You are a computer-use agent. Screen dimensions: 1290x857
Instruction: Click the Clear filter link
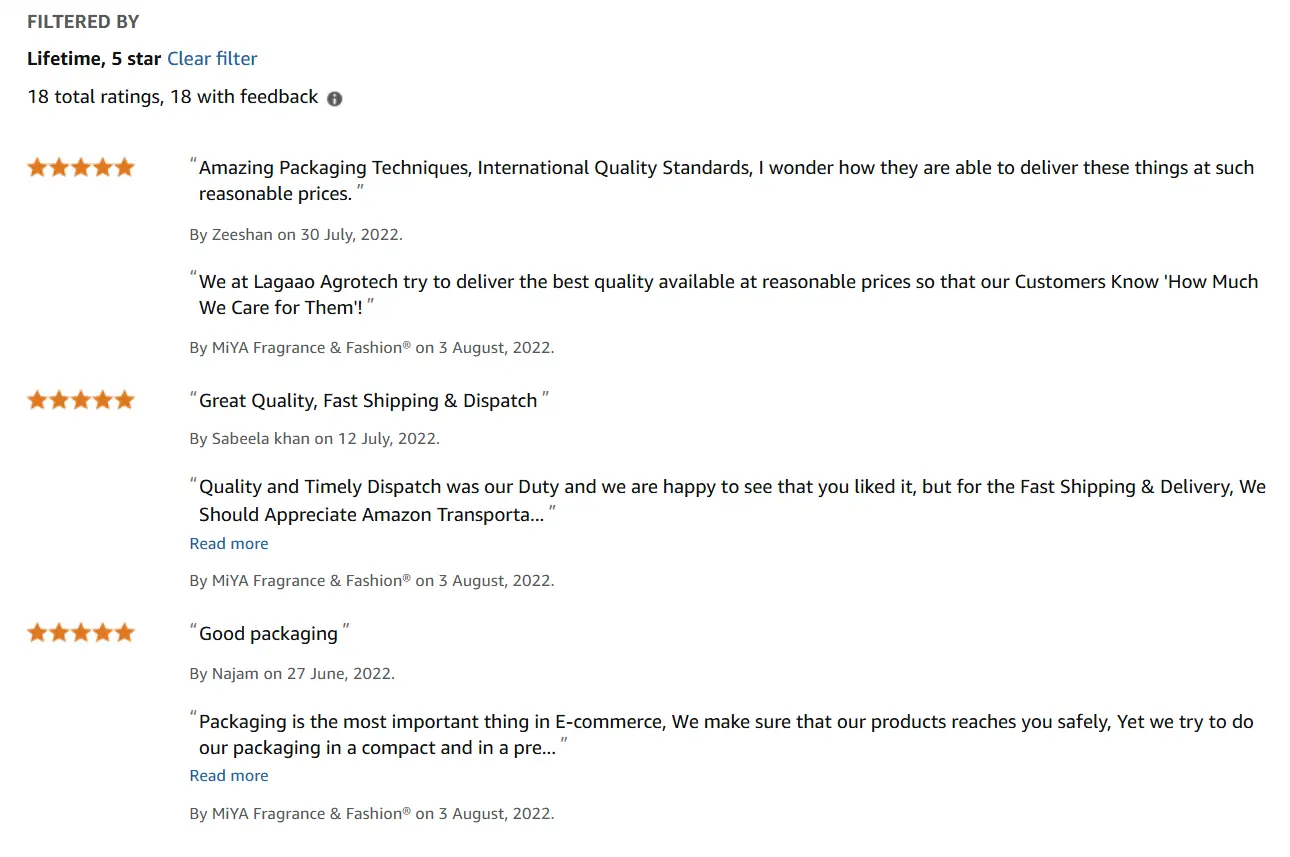click(212, 59)
